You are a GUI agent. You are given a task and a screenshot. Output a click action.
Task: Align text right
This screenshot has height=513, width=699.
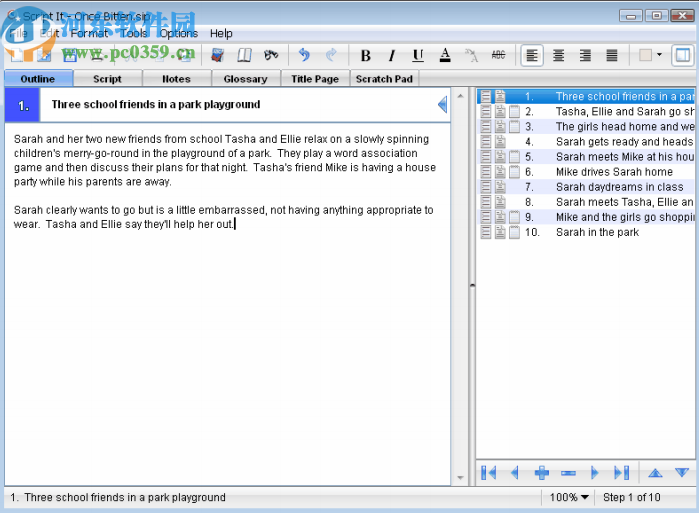click(585, 55)
